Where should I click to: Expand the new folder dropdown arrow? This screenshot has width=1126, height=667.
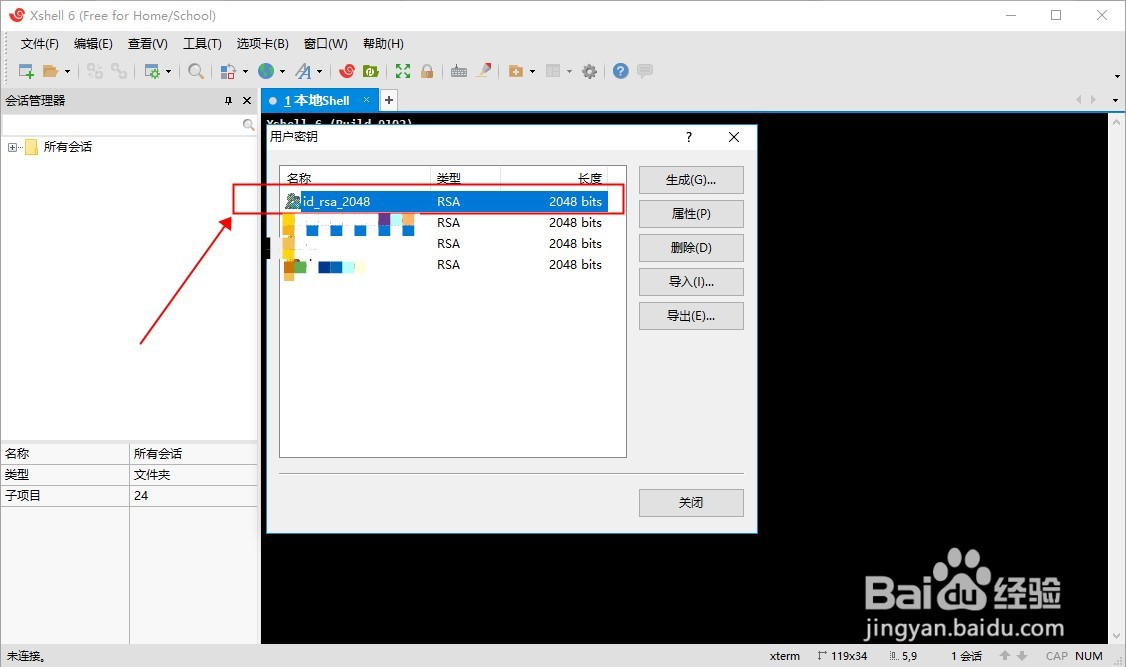pyautogui.click(x=532, y=71)
